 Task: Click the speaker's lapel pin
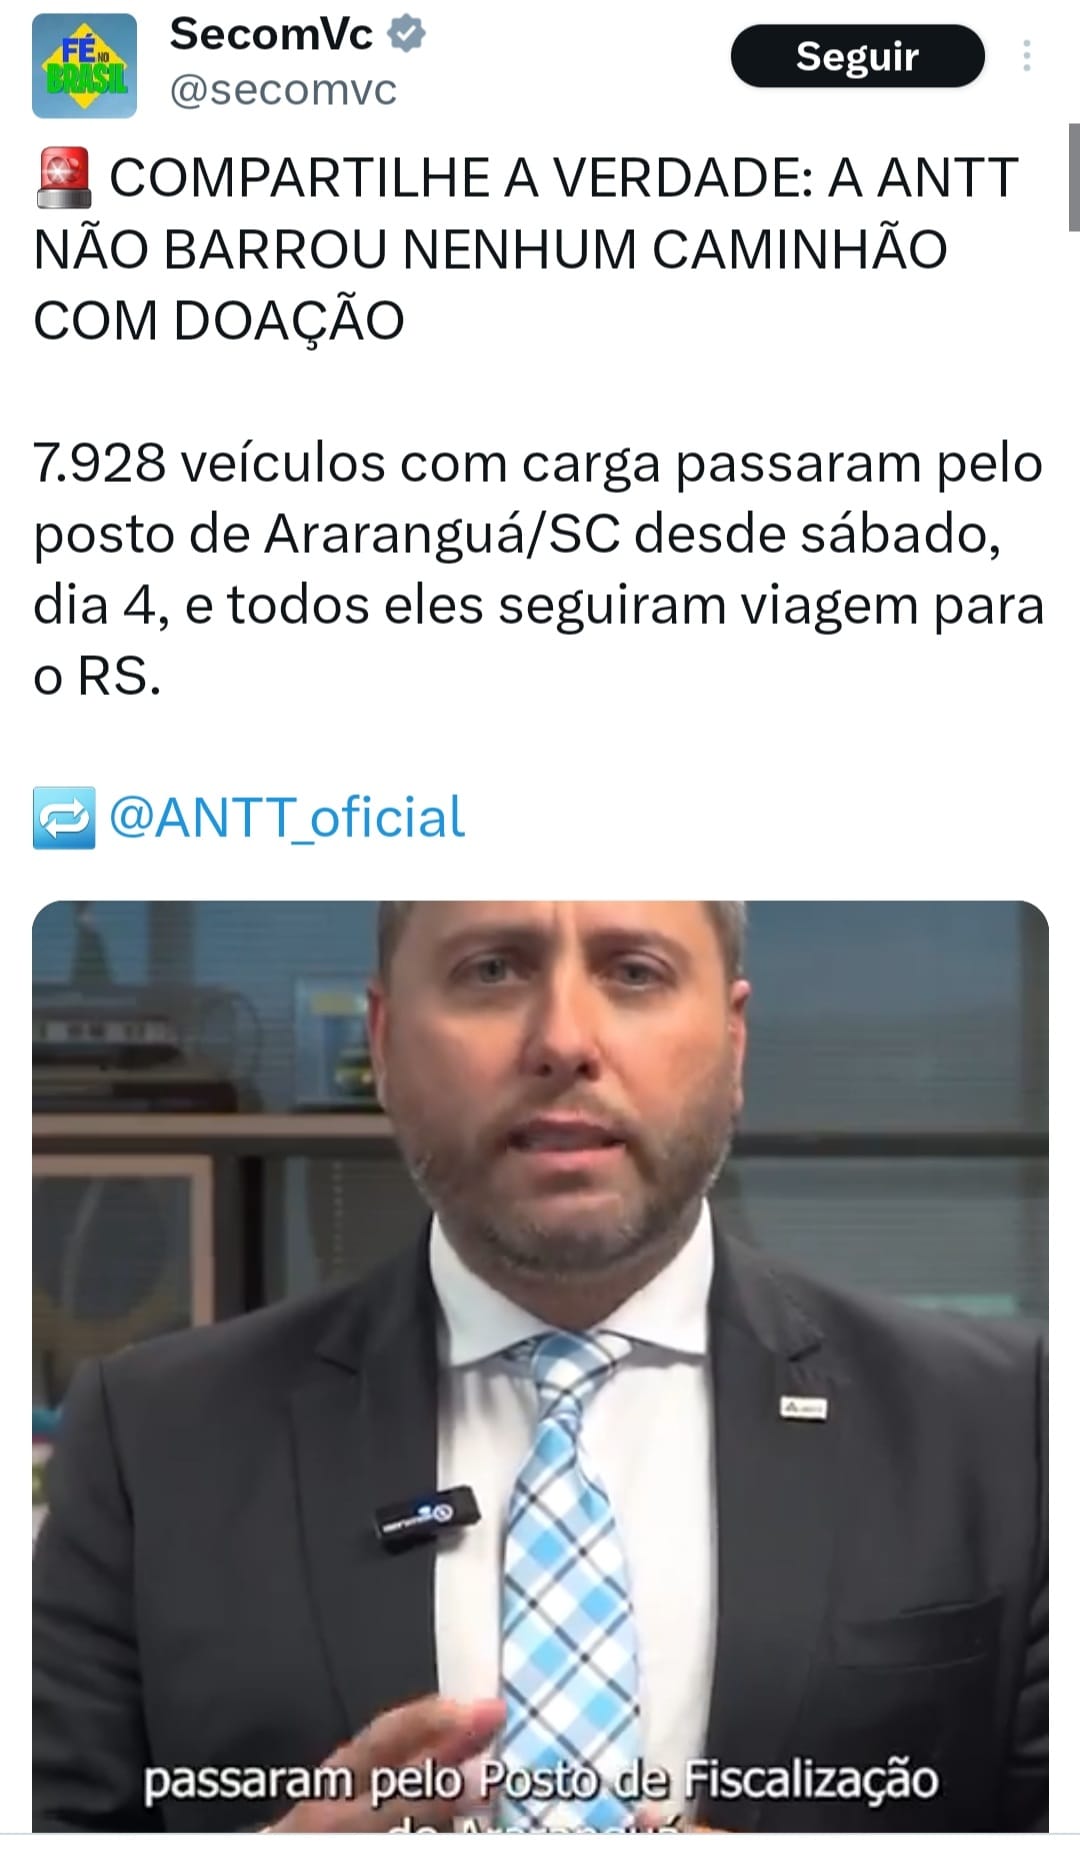(x=803, y=1407)
